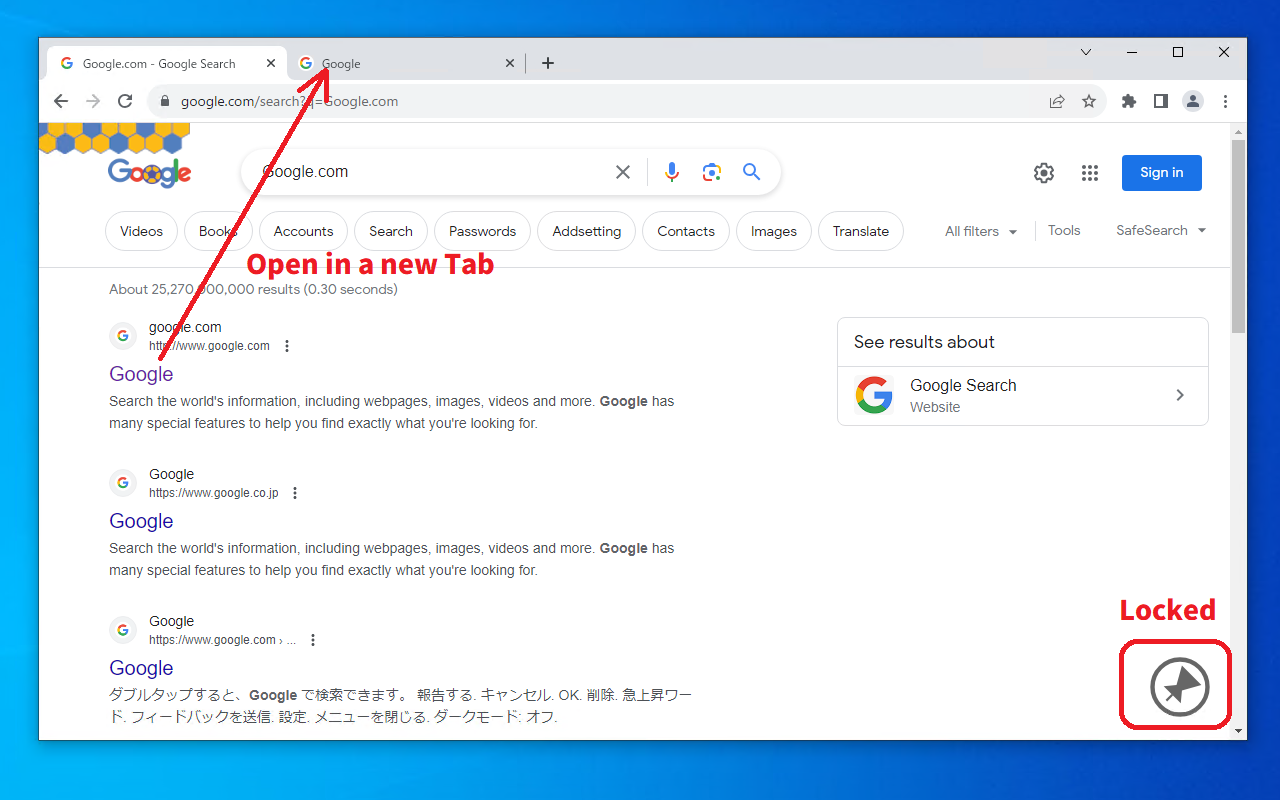
Task: Open the Tools button
Action: pos(1064,230)
